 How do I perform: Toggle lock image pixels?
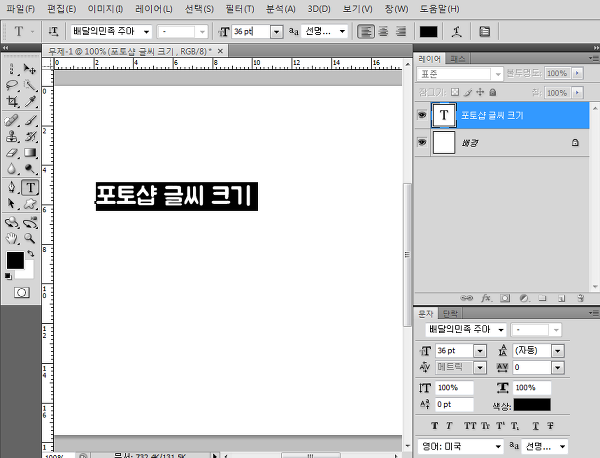[x=468, y=92]
